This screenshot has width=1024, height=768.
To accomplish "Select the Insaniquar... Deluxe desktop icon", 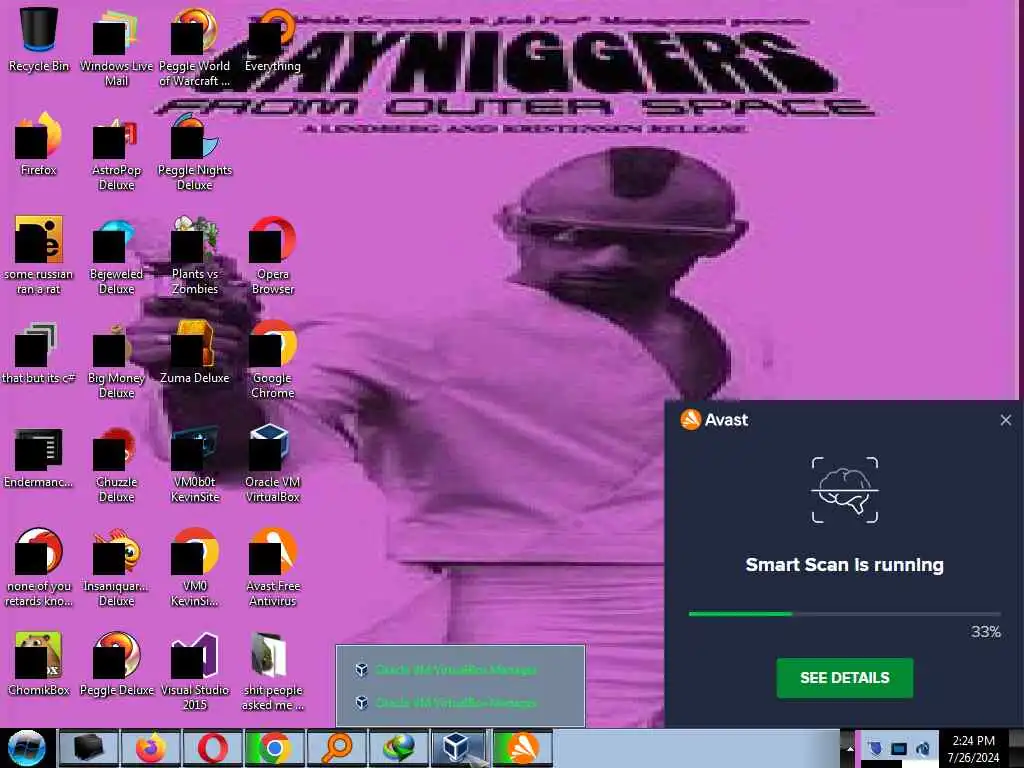I will click(x=116, y=568).
